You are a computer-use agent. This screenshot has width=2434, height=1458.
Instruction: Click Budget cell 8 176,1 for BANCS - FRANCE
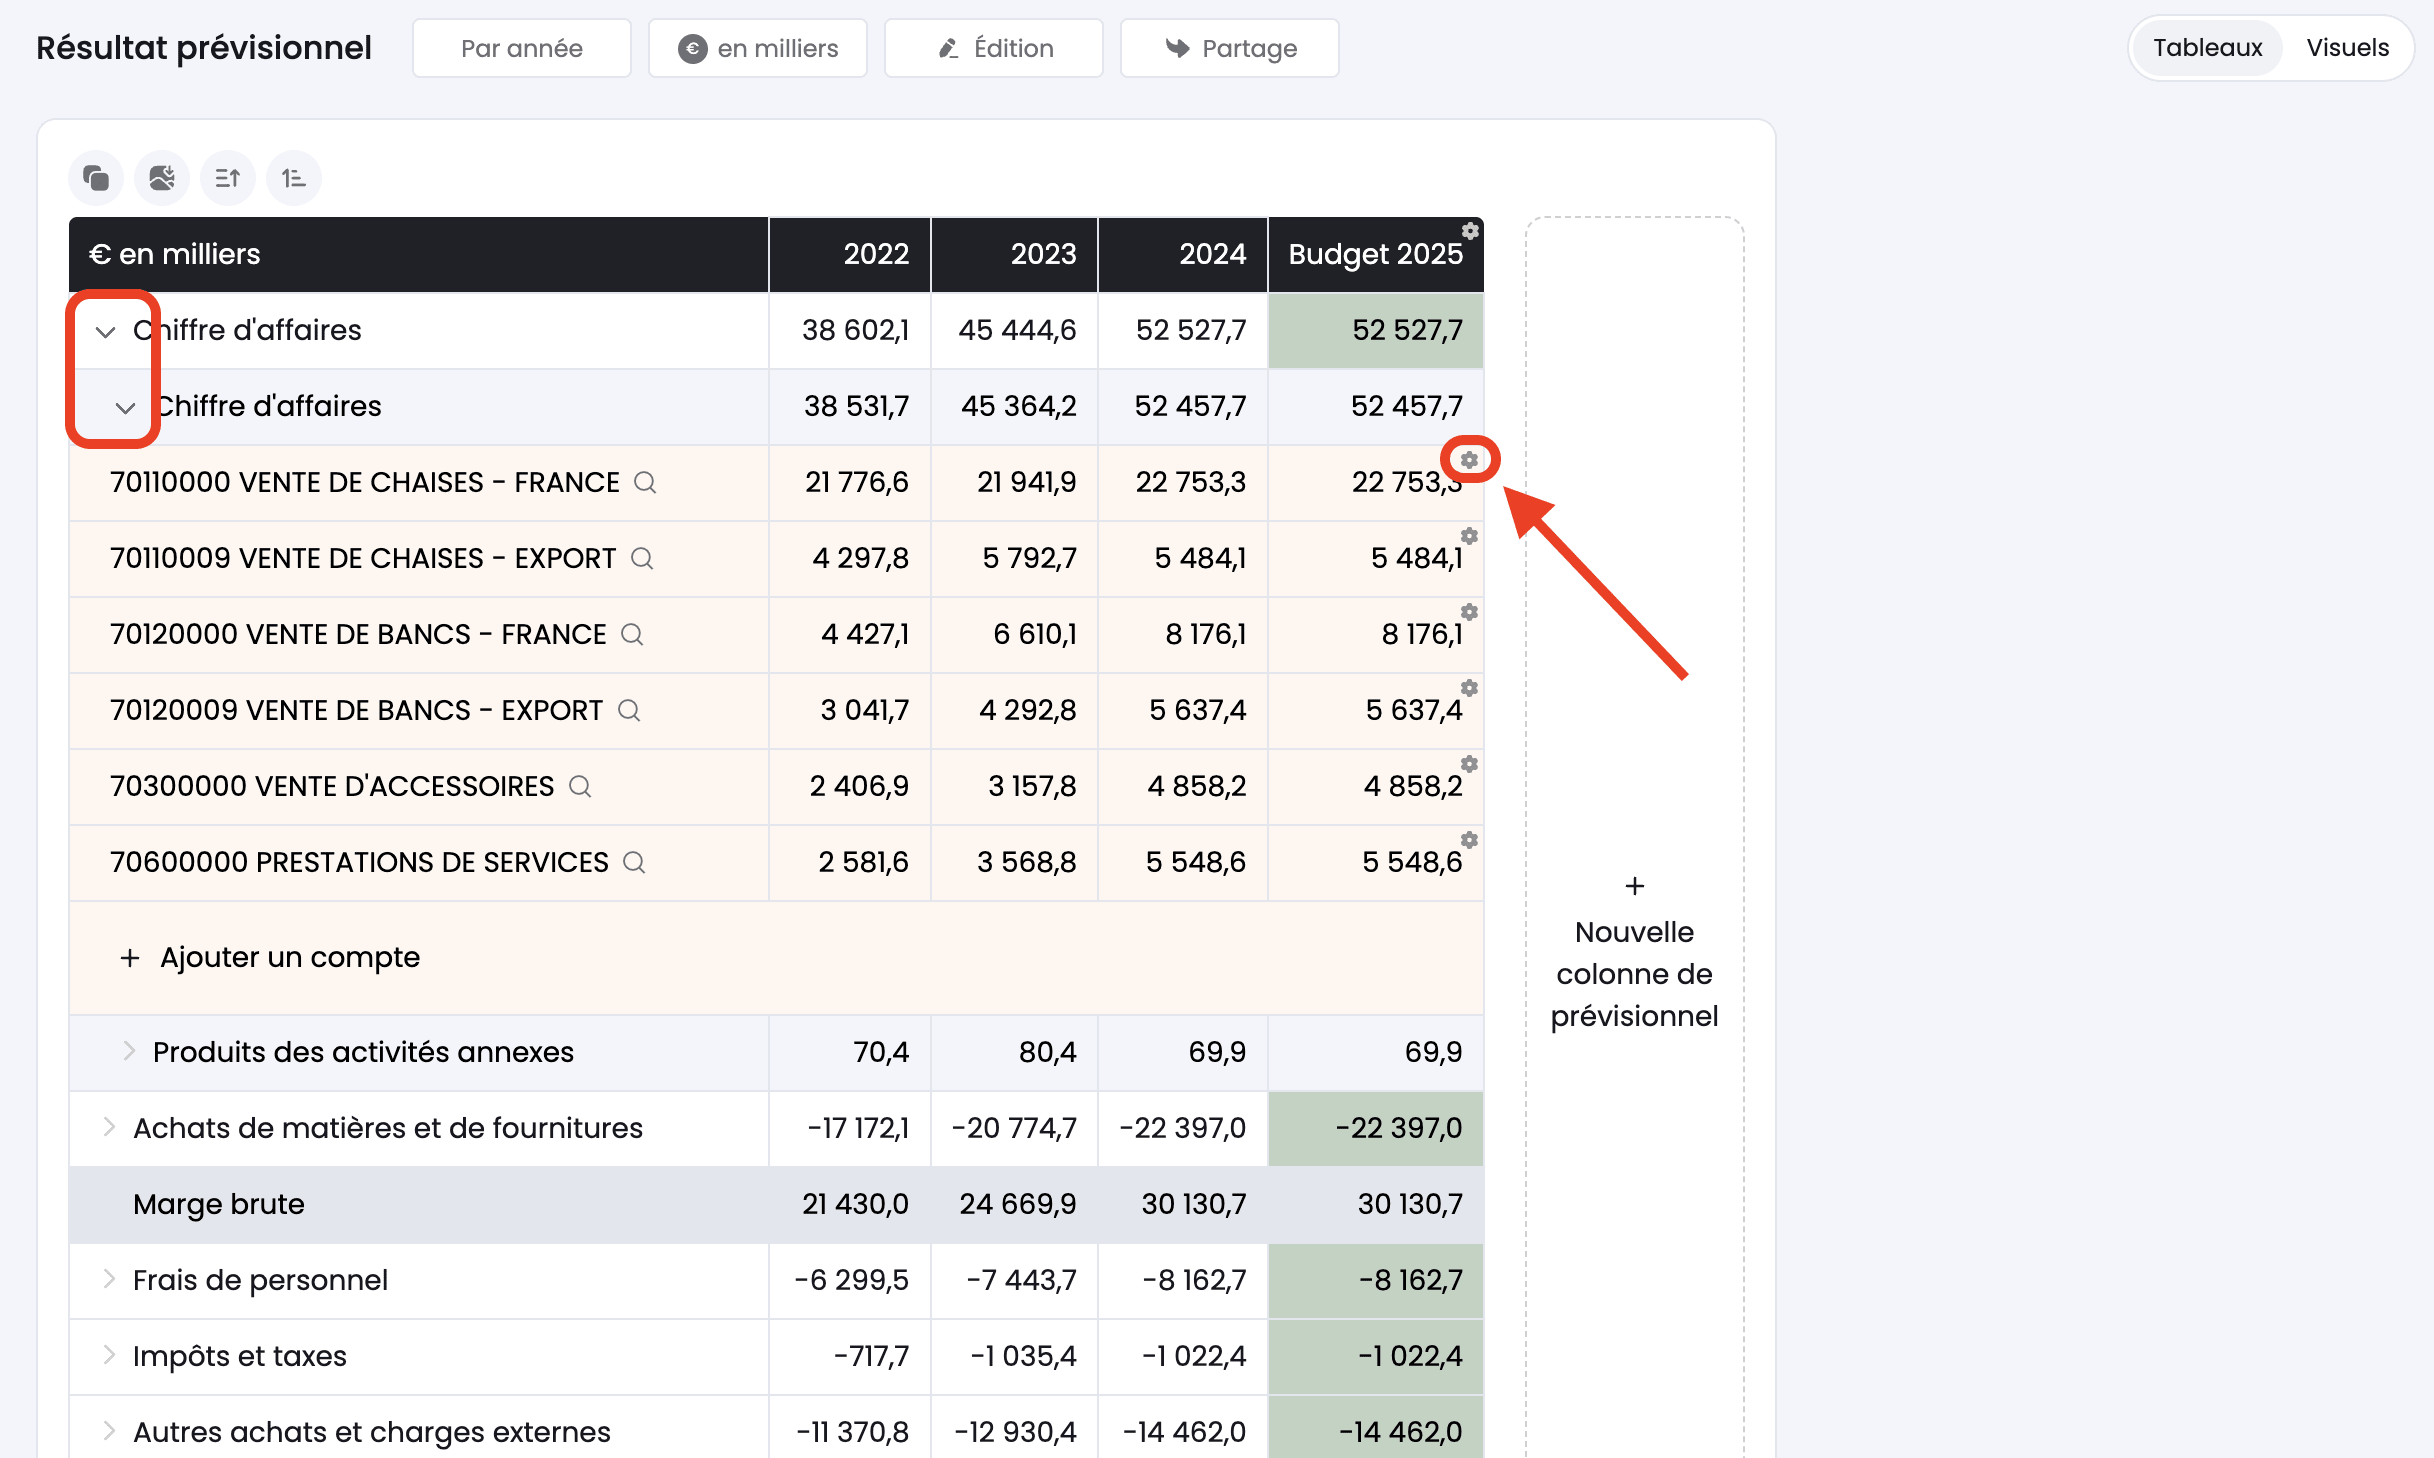coord(1376,634)
